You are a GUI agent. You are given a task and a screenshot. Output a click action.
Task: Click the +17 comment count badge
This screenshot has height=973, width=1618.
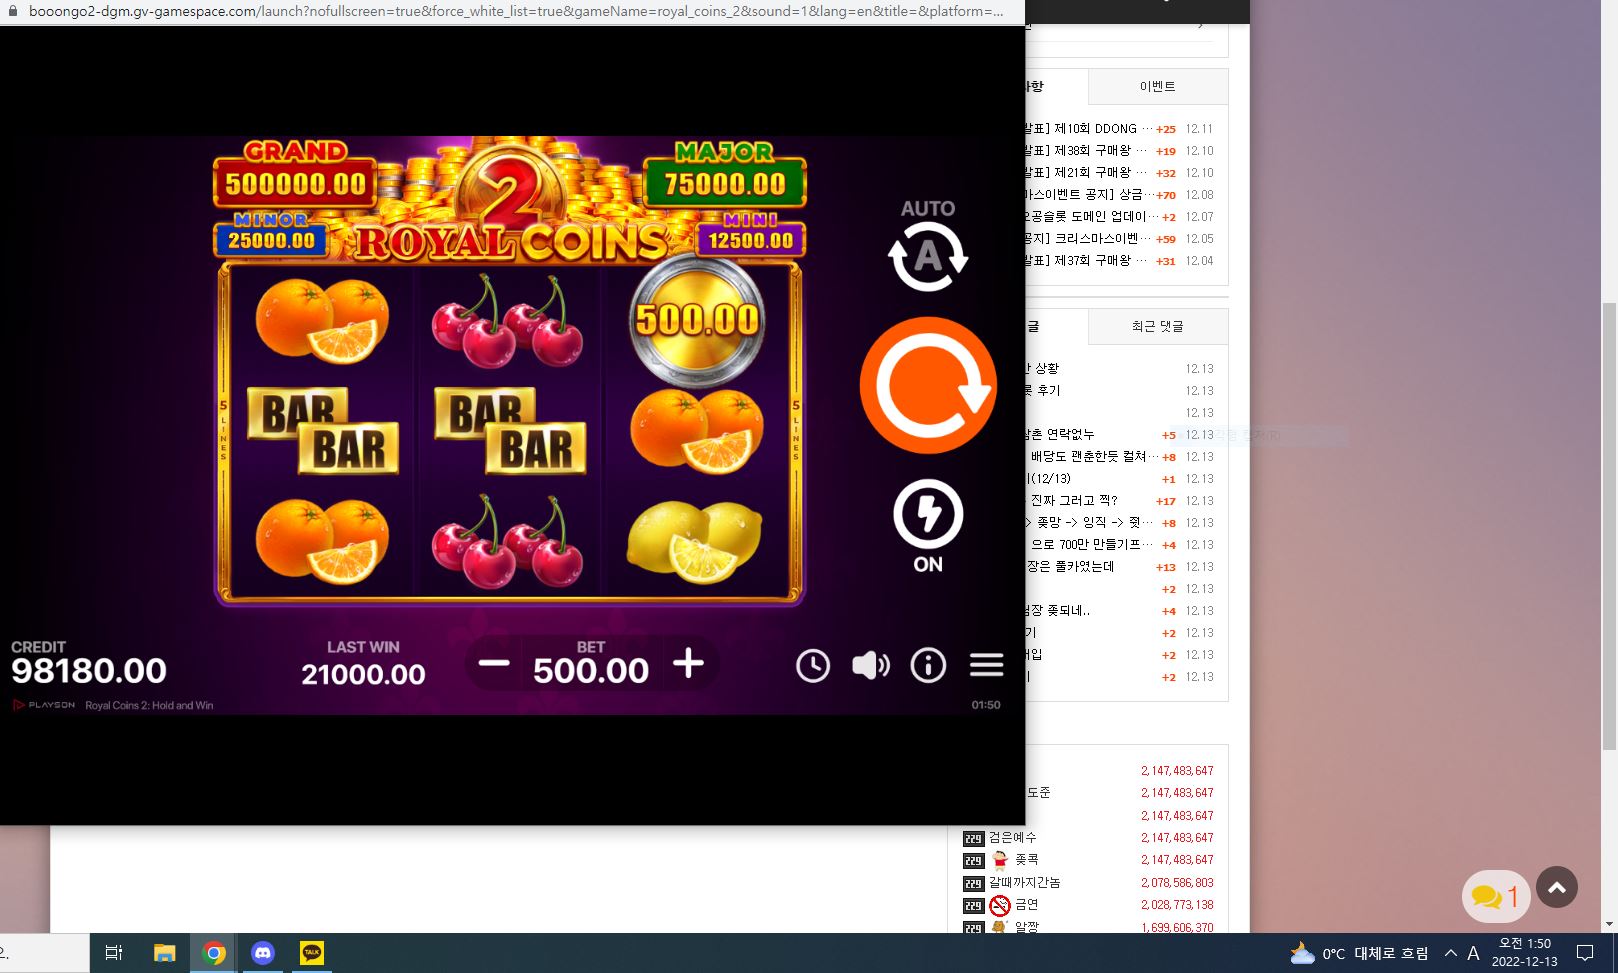[x=1166, y=501]
